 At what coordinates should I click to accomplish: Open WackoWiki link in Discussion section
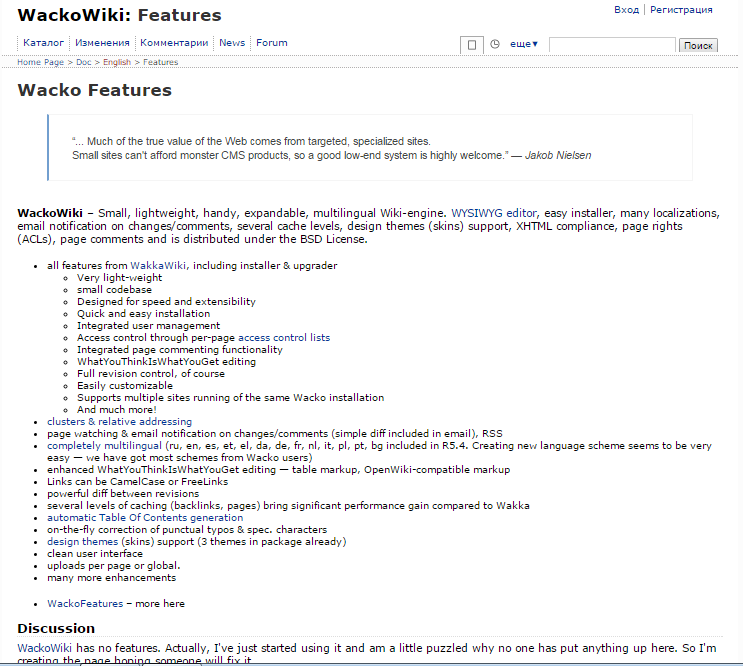pyautogui.click(x=45, y=648)
